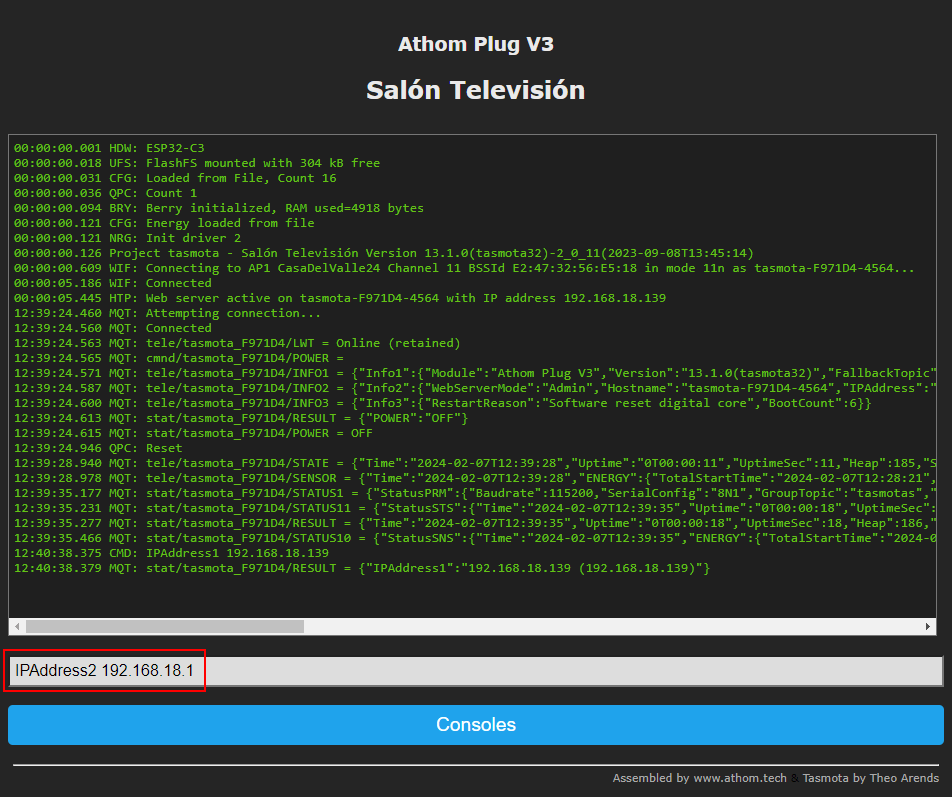Screen dimensions: 952x797
Task: Click the MQT Attempting connection log line
Action: (x=167, y=313)
